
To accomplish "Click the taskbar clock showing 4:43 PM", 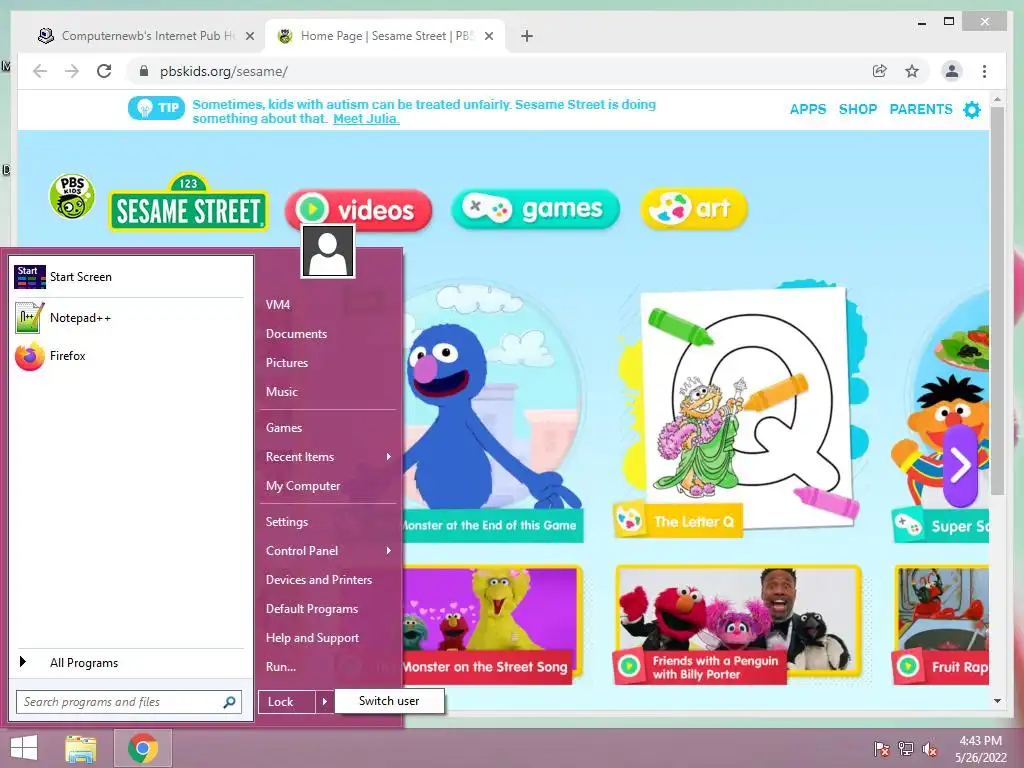I will pos(980,749).
